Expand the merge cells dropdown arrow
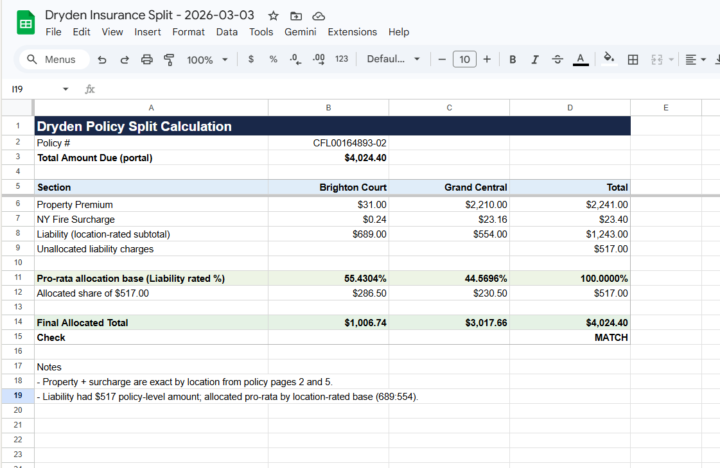 tap(671, 60)
